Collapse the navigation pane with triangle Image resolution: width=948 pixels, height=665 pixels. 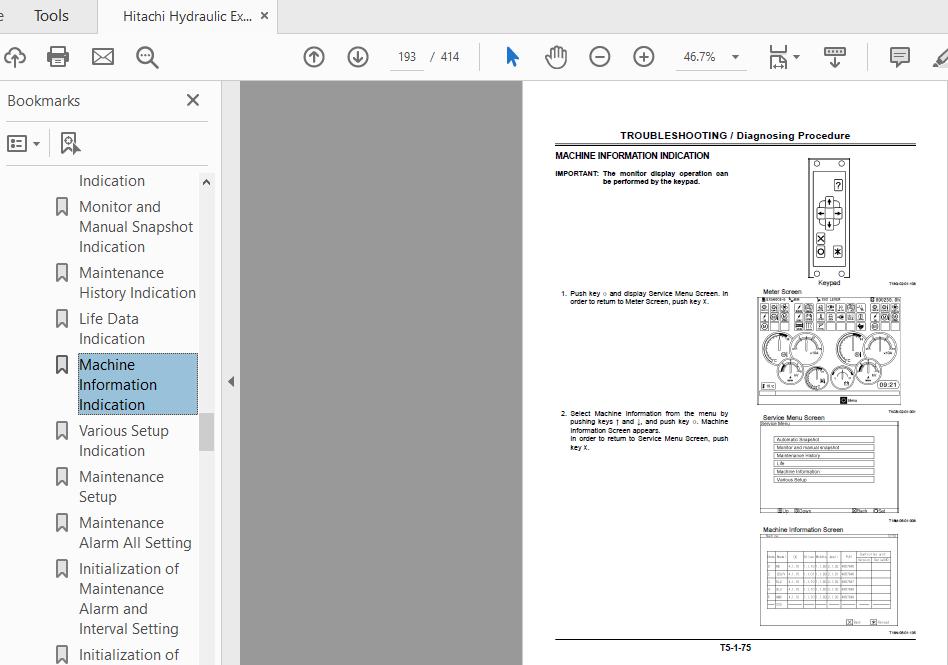coord(231,381)
